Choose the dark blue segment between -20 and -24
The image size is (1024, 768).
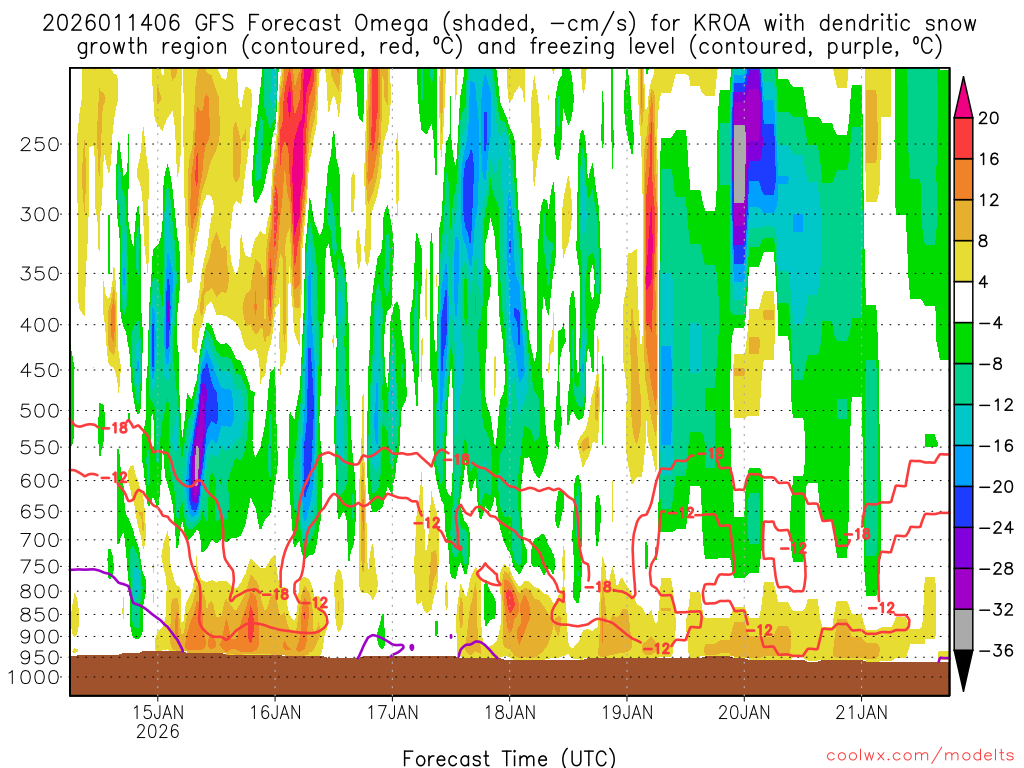[x=963, y=507]
